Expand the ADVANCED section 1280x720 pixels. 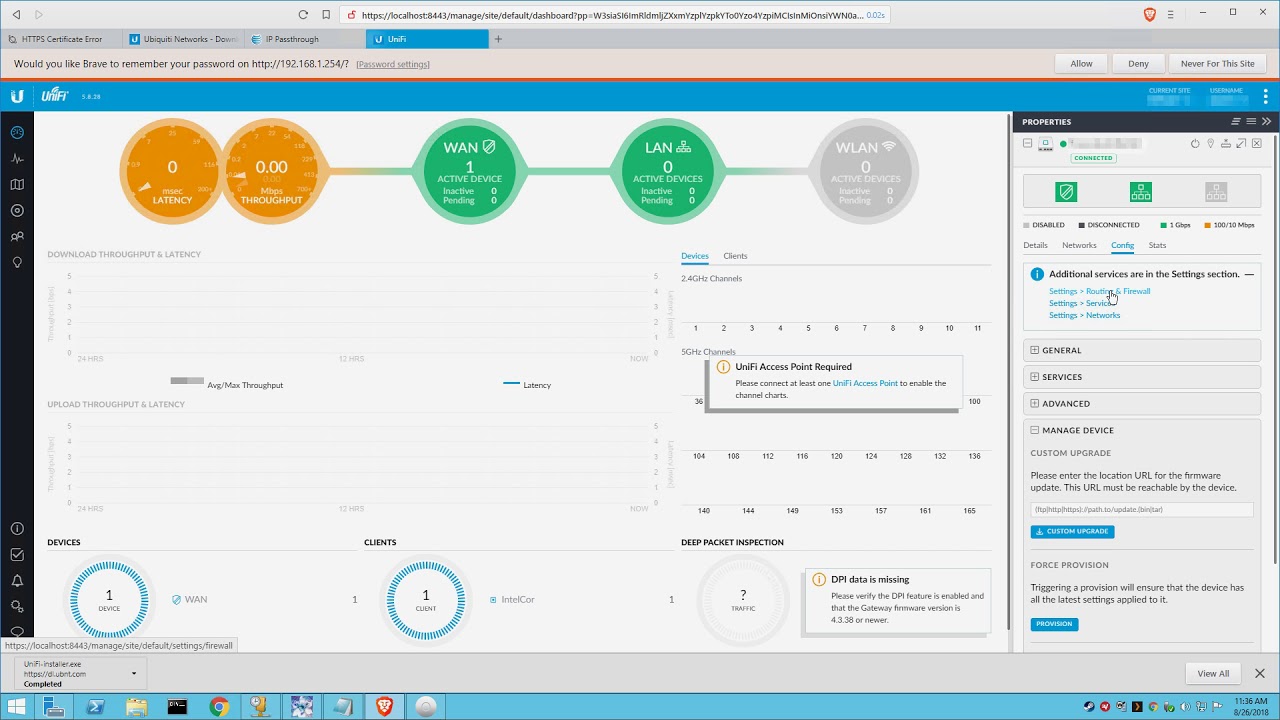pos(1142,403)
